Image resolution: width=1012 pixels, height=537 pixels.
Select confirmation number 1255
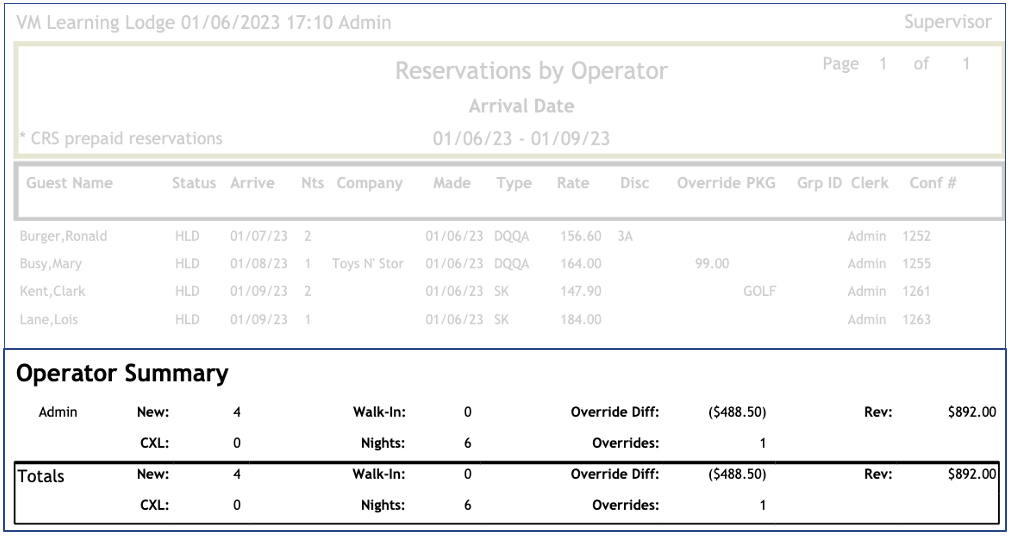(x=916, y=265)
